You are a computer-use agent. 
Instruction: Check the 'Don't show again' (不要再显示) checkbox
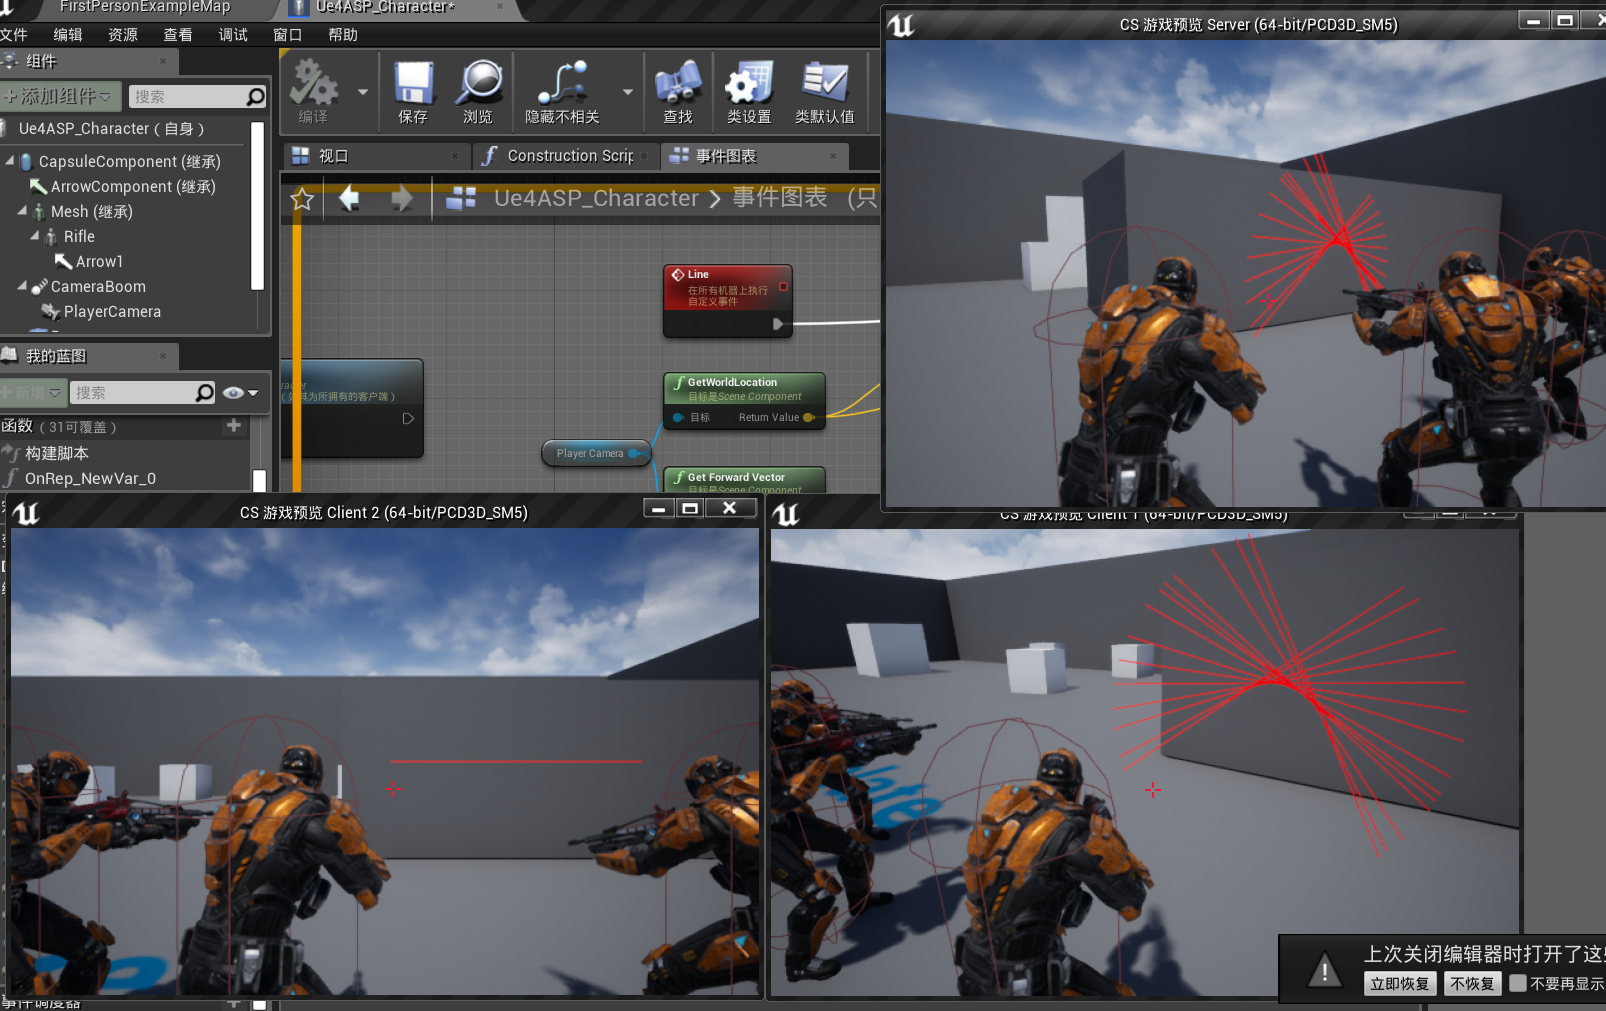1518,983
